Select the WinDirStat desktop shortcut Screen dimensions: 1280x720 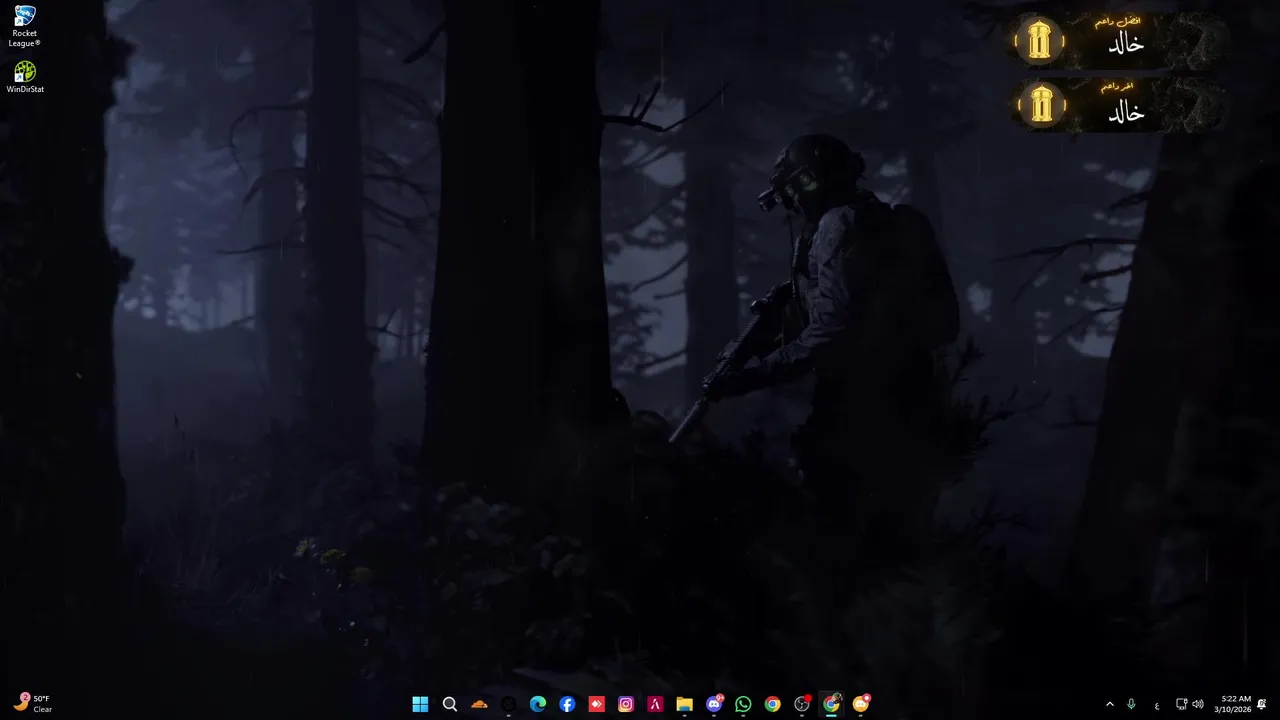pyautogui.click(x=25, y=78)
